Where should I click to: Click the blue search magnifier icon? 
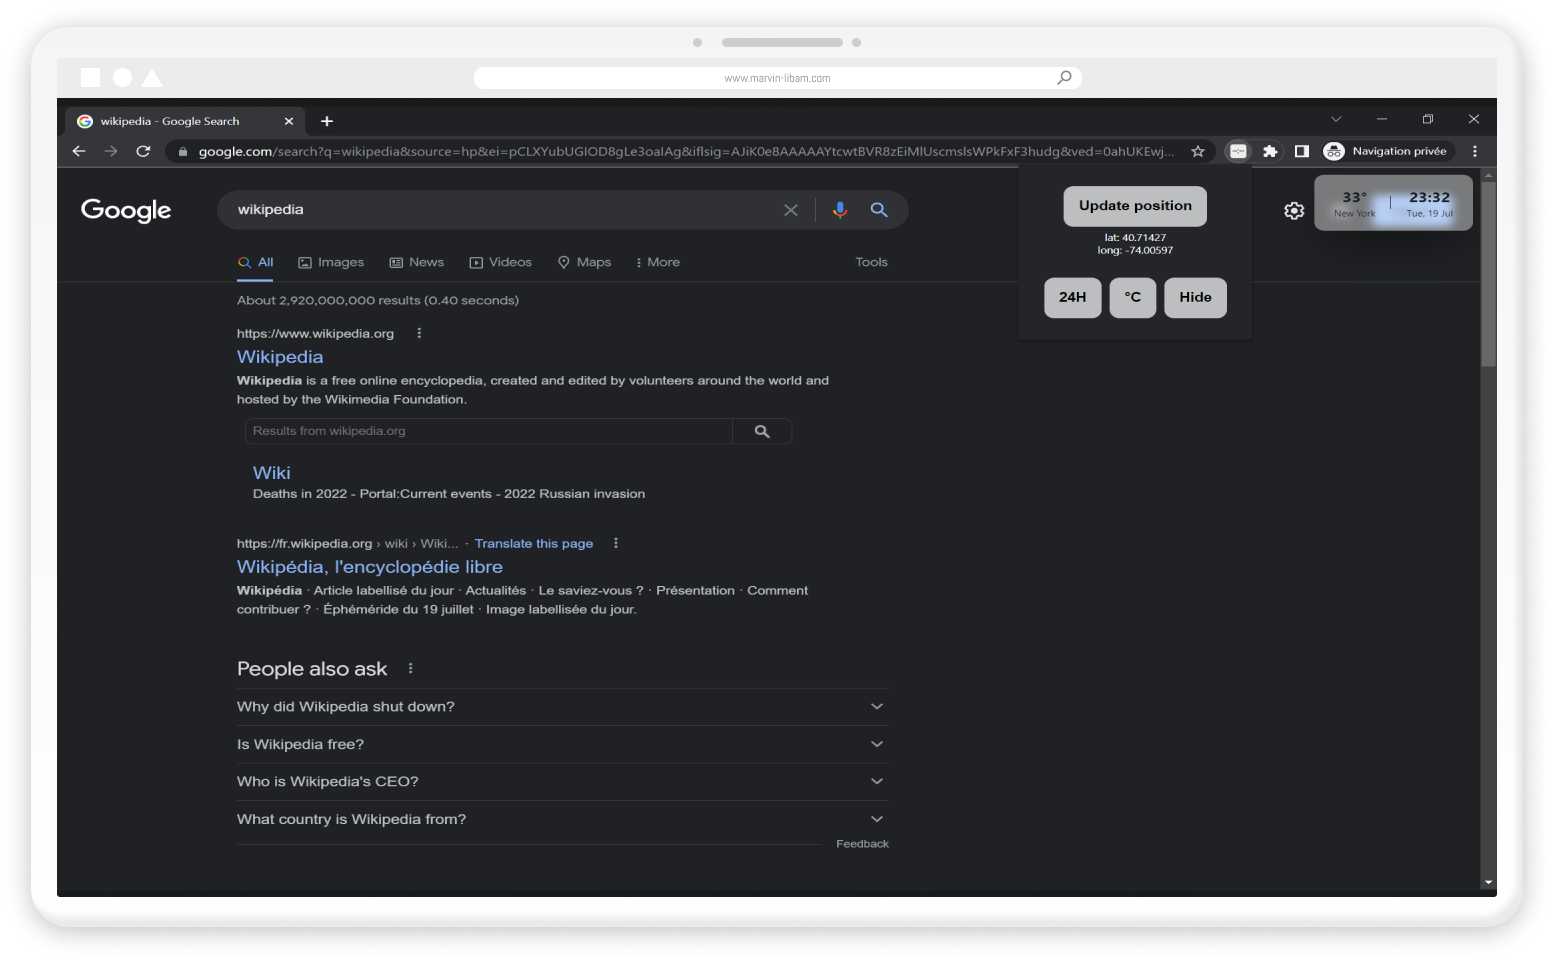coord(879,210)
